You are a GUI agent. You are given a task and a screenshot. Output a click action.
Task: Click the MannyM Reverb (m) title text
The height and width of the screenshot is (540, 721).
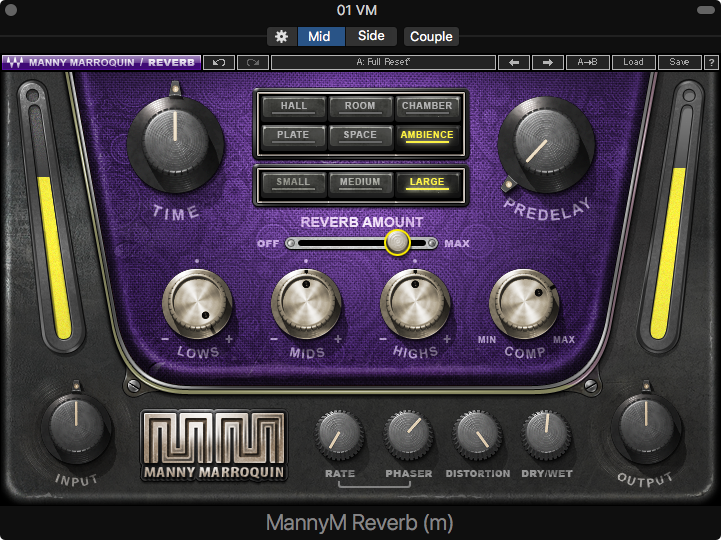360,523
